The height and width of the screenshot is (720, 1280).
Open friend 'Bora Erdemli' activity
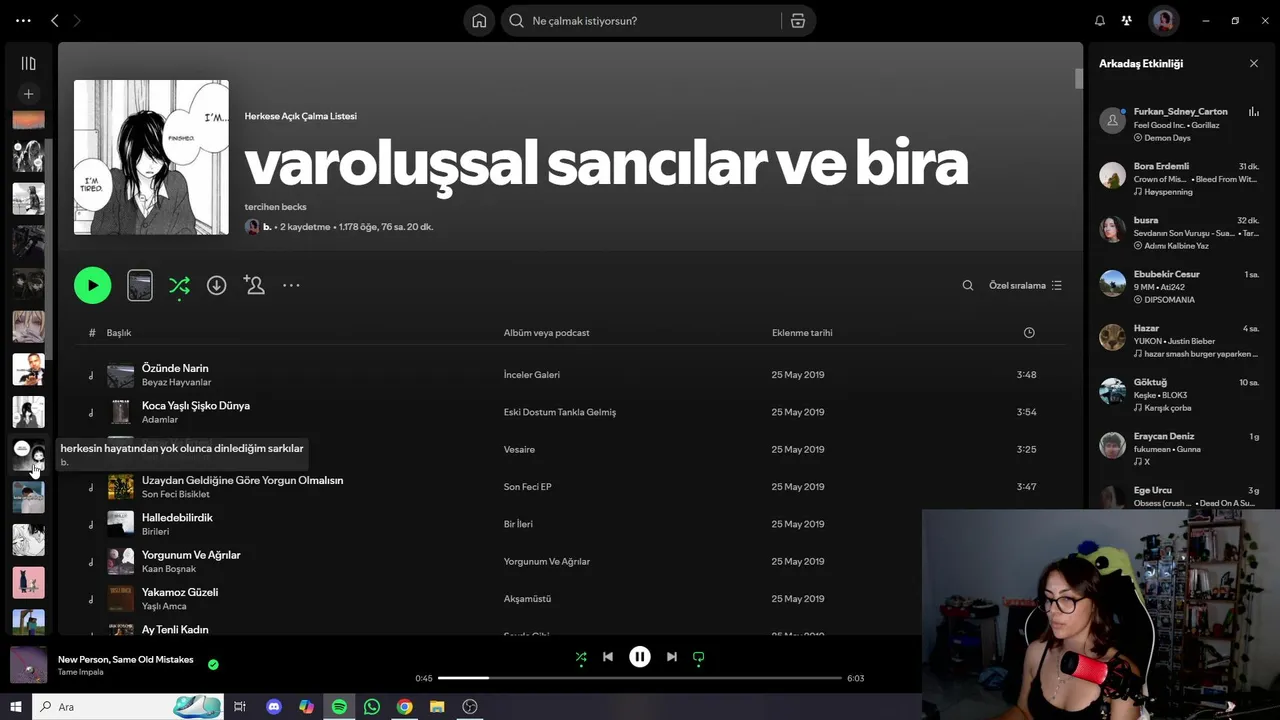point(1180,178)
